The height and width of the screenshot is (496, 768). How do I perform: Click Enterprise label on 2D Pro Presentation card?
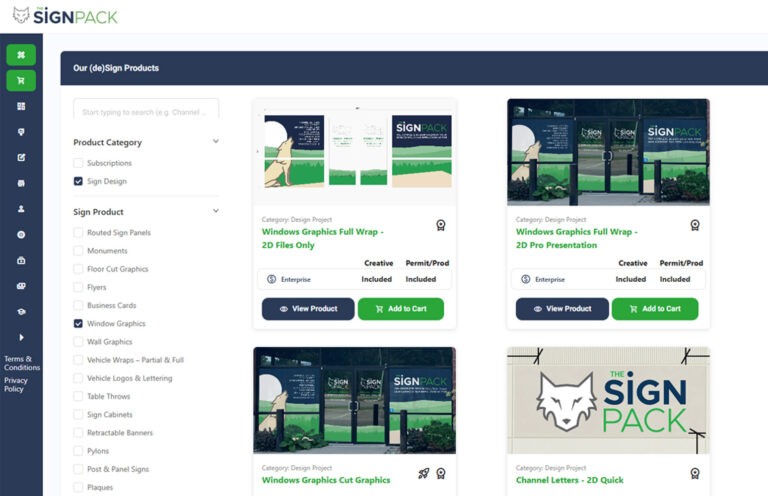[550, 280]
